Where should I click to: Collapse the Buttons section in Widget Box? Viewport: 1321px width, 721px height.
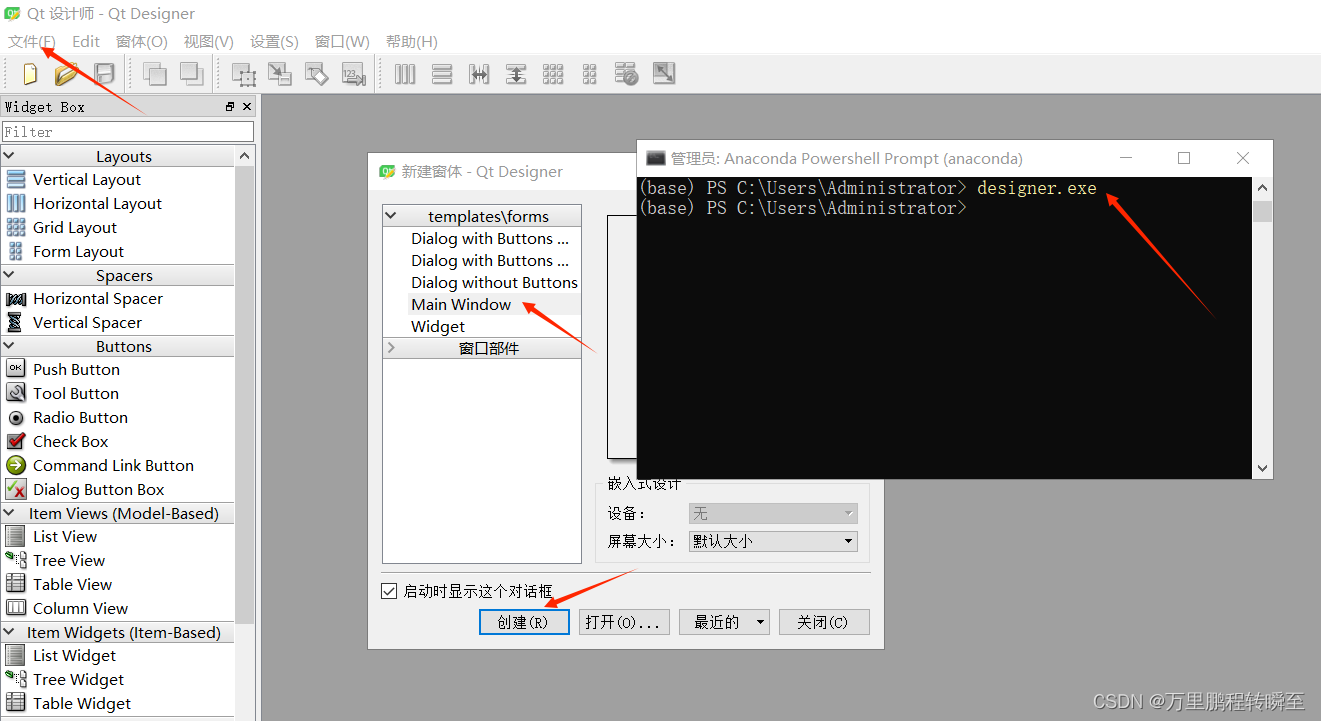pos(119,346)
